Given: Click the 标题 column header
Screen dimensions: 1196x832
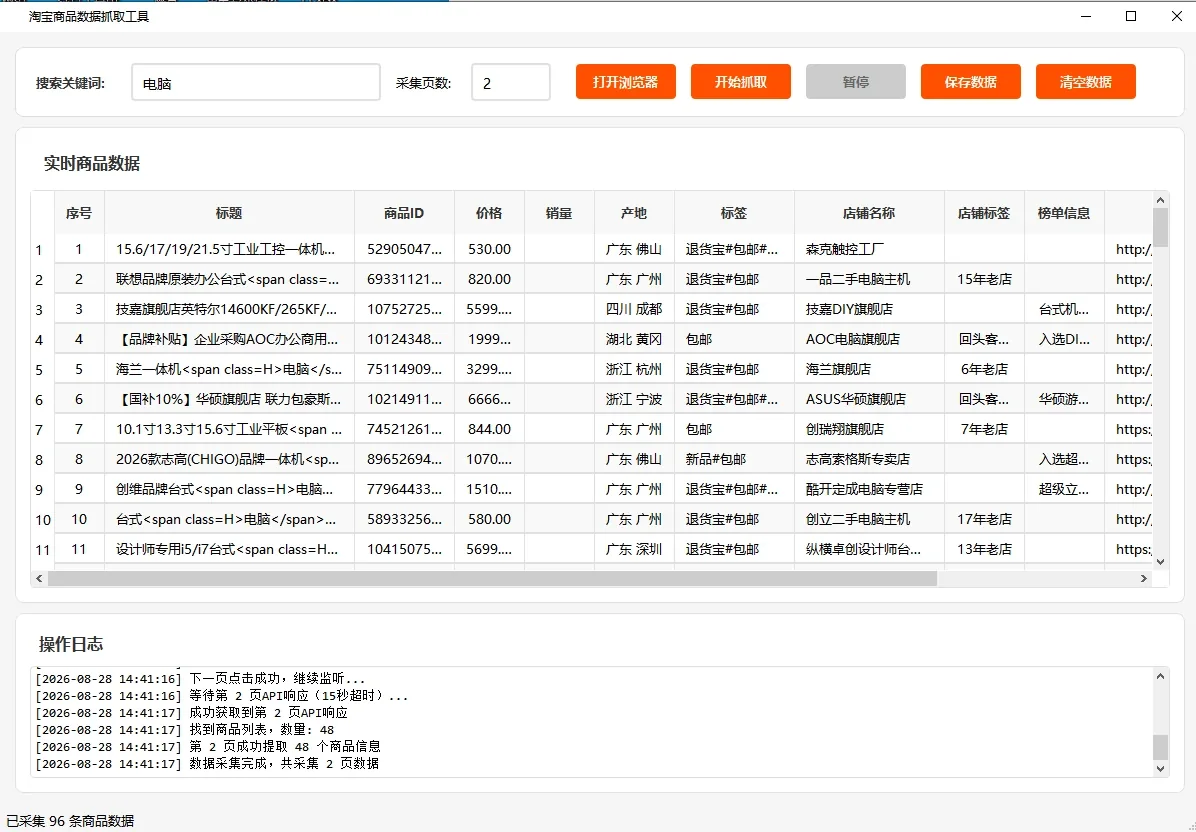Looking at the screenshot, I should (229, 213).
